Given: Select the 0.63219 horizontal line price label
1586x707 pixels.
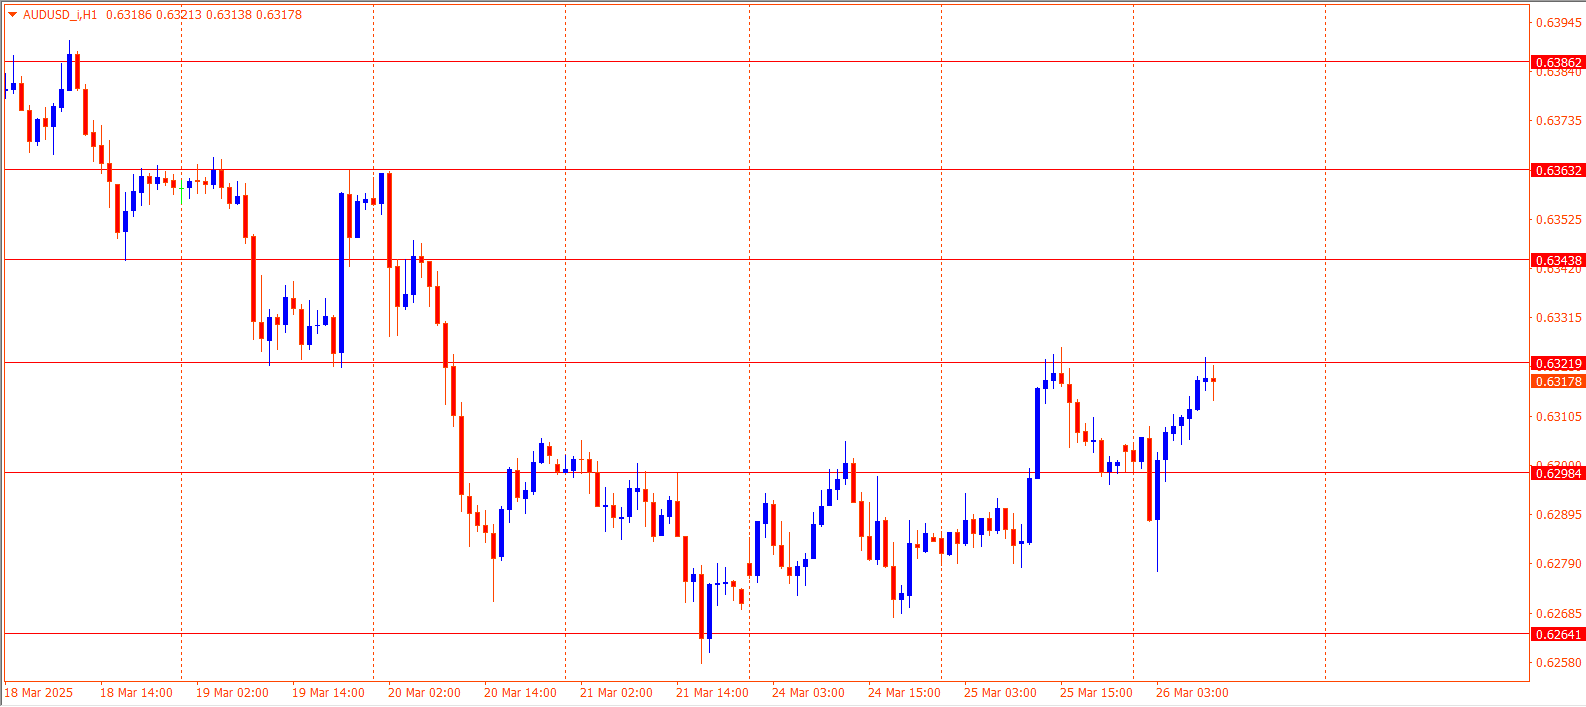Looking at the screenshot, I should click(x=1558, y=363).
